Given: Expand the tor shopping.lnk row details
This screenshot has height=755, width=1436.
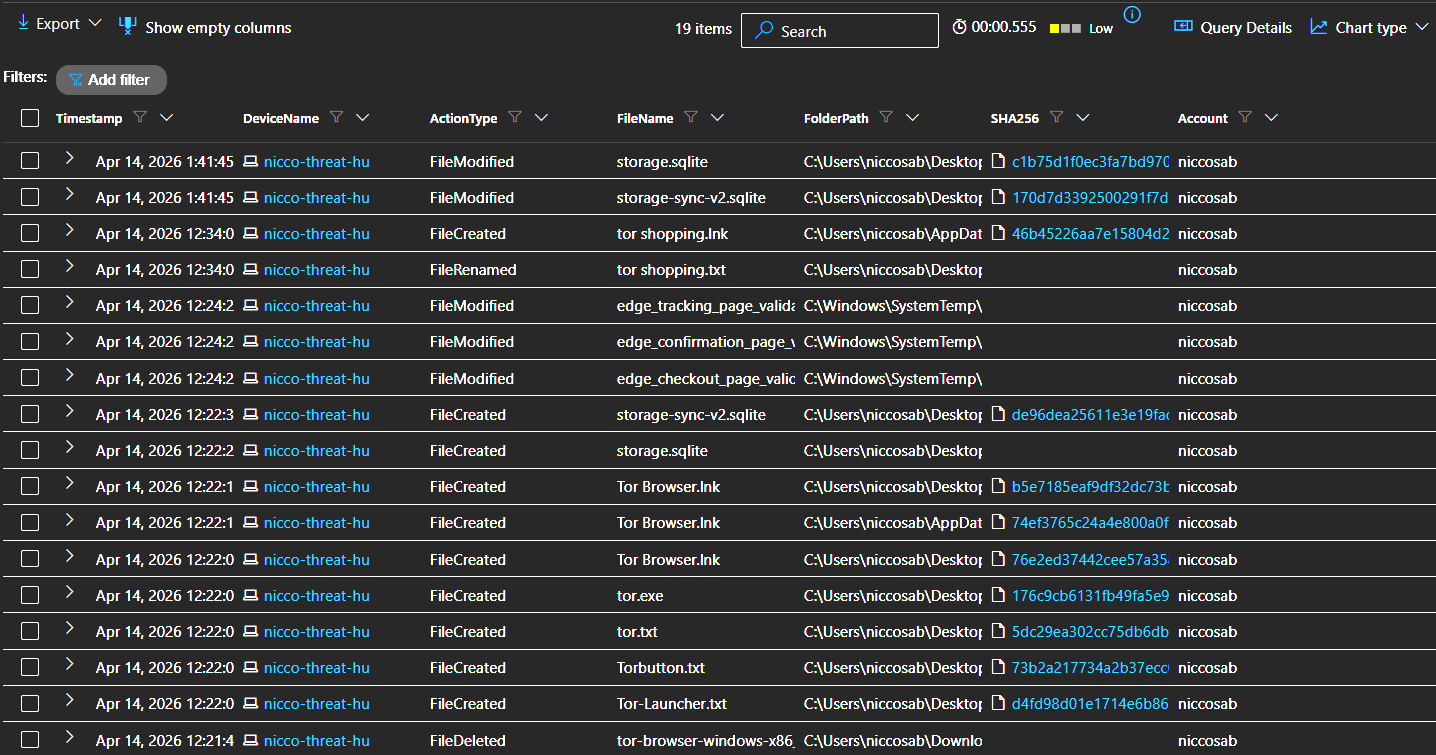Looking at the screenshot, I should [x=70, y=232].
